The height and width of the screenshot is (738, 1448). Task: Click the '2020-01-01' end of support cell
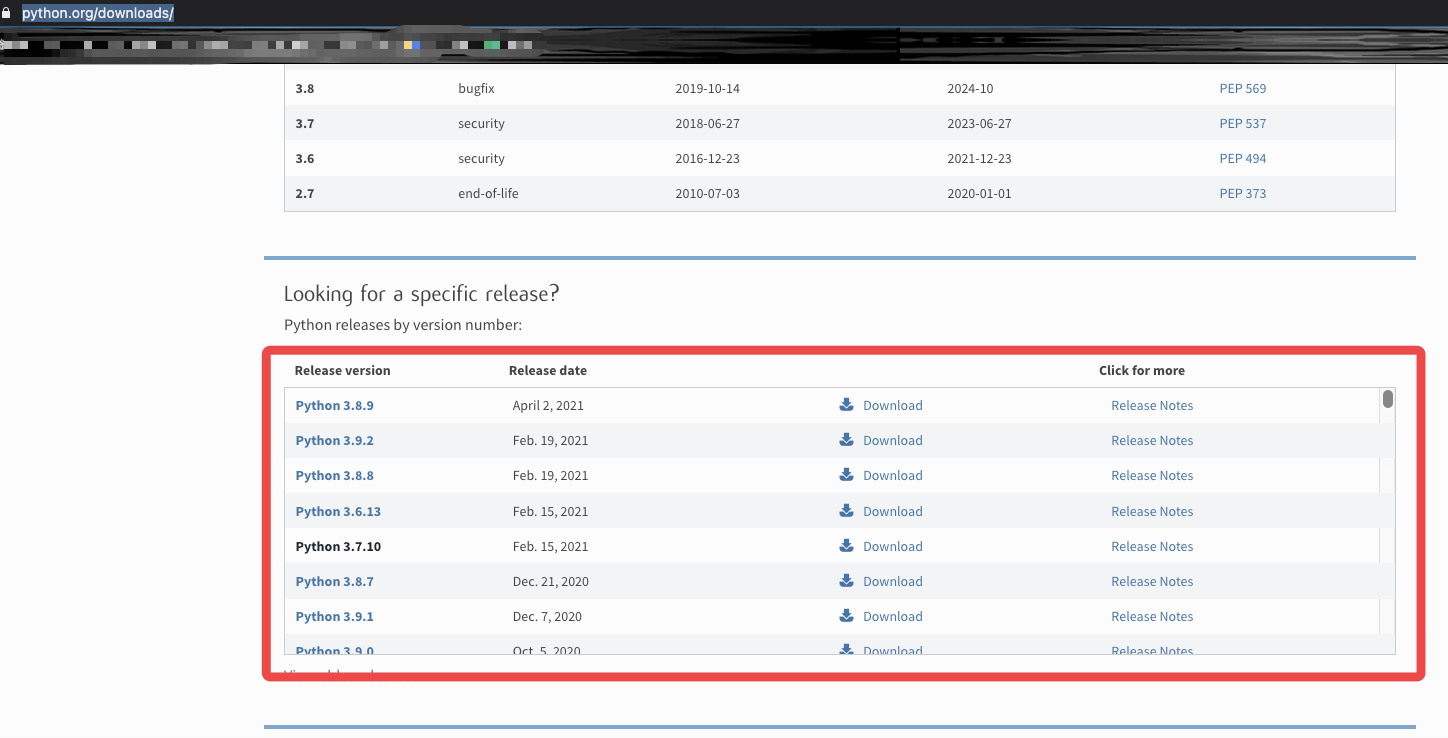click(979, 193)
